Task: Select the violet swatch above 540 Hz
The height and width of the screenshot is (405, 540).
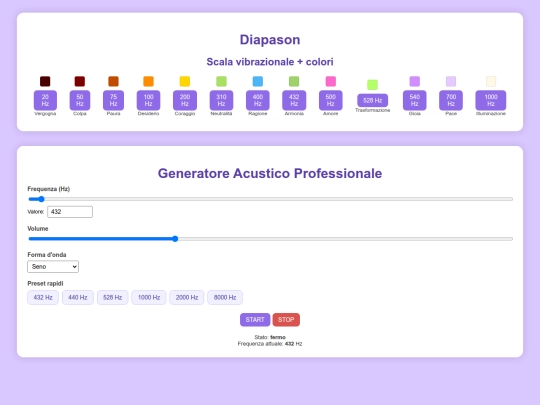Action: click(415, 81)
